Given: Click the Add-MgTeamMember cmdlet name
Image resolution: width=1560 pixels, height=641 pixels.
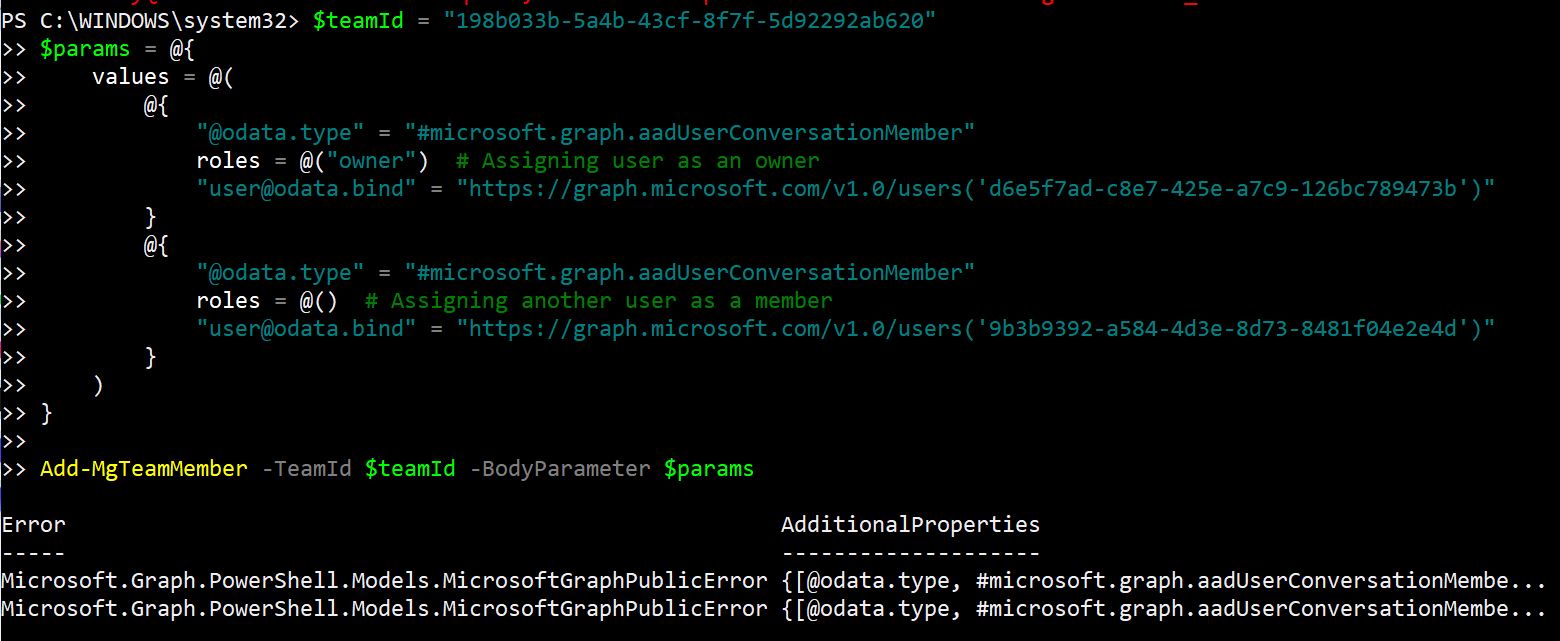Looking at the screenshot, I should coord(143,469).
